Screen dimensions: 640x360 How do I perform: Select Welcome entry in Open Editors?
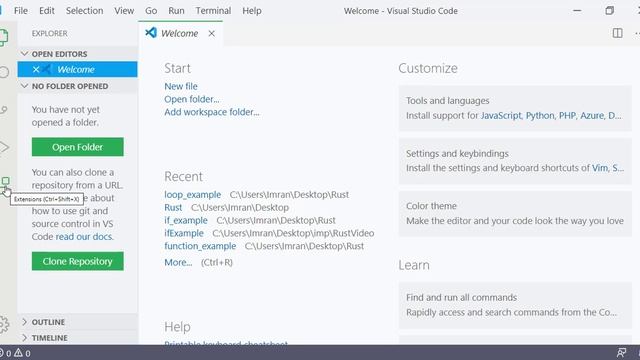coord(78,69)
